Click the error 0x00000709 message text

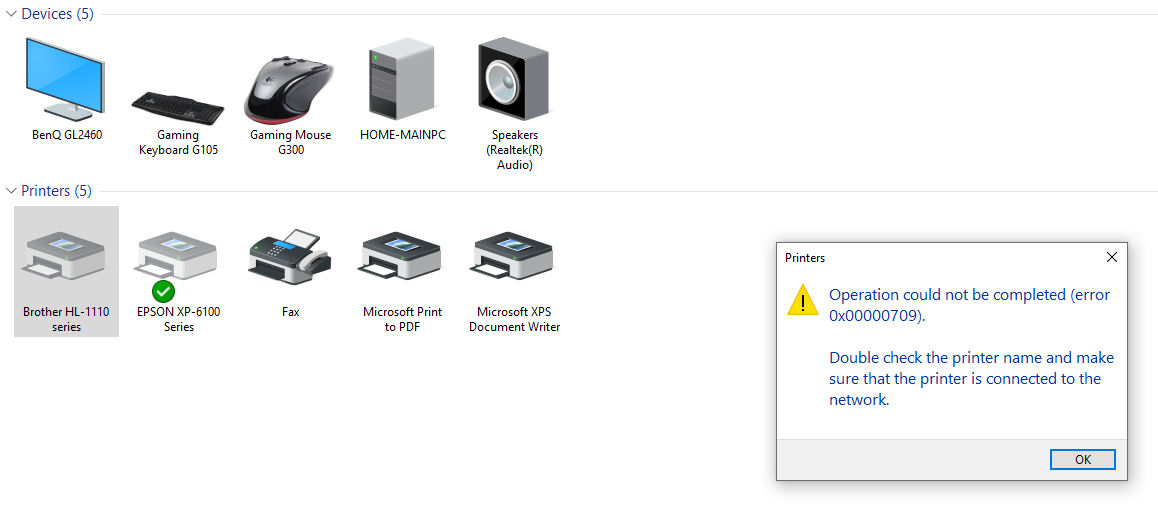969,305
